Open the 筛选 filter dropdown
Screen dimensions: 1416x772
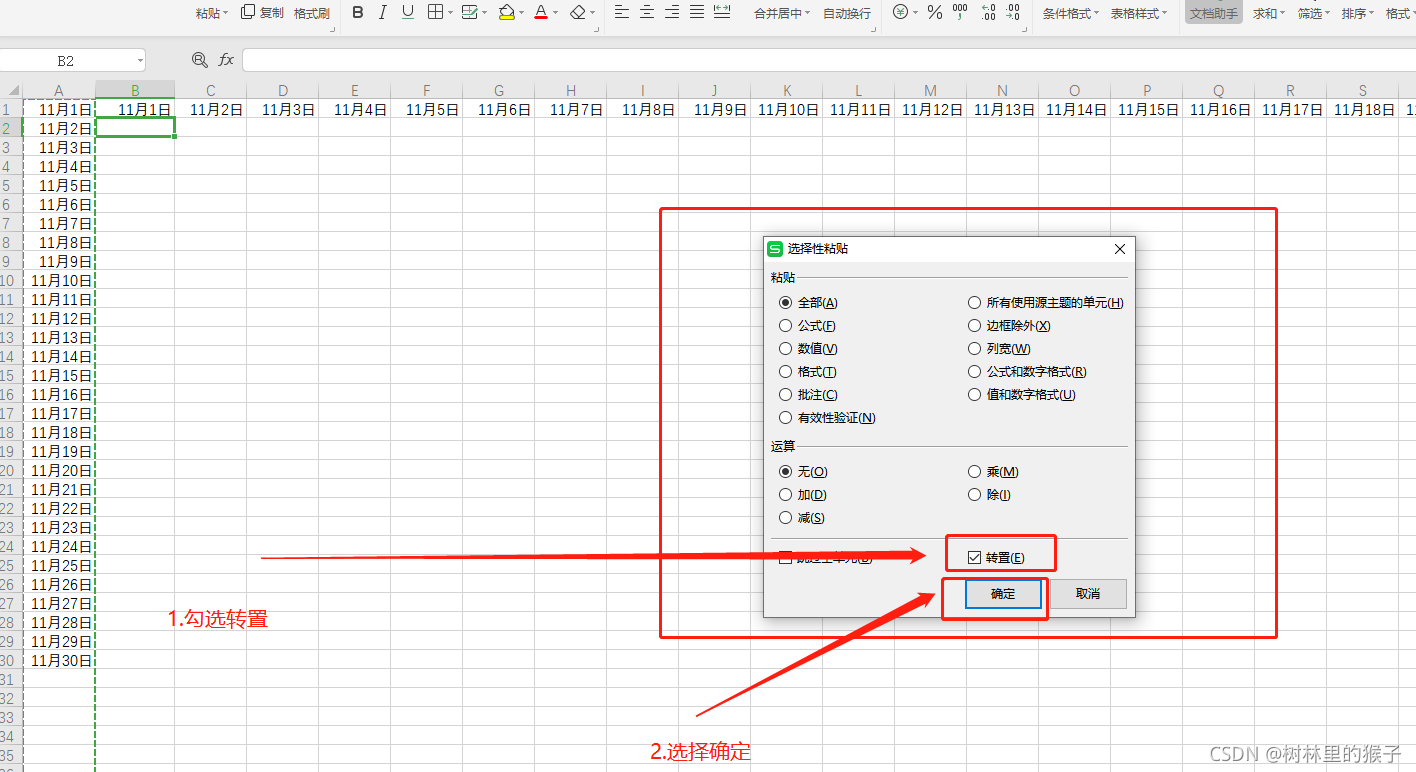click(1314, 13)
